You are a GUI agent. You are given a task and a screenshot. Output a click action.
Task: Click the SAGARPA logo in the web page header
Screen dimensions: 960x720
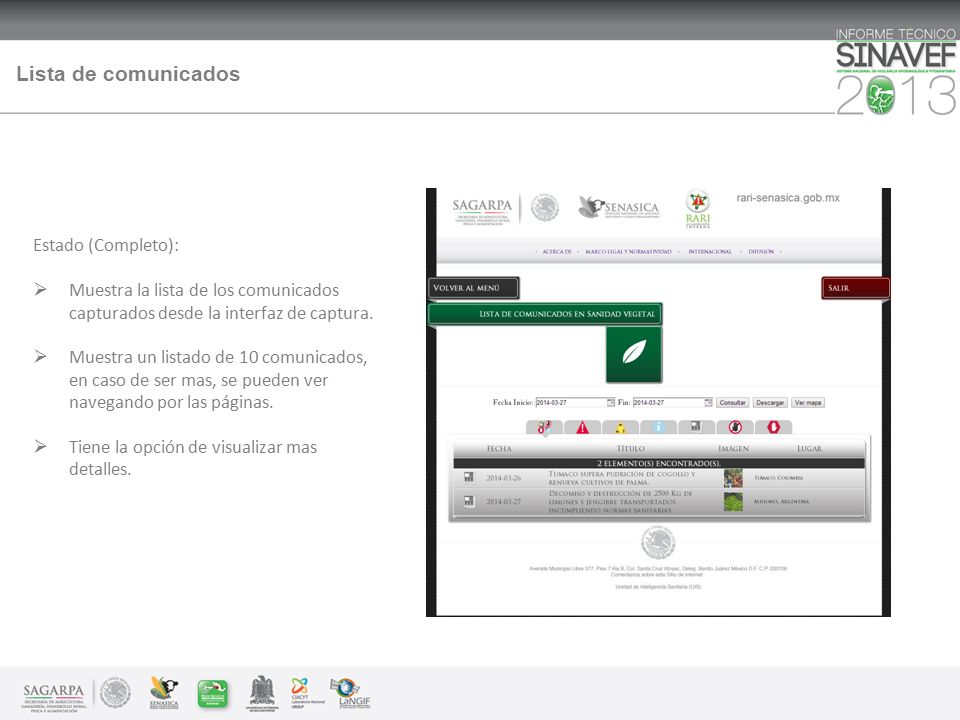pyautogui.click(x=482, y=211)
